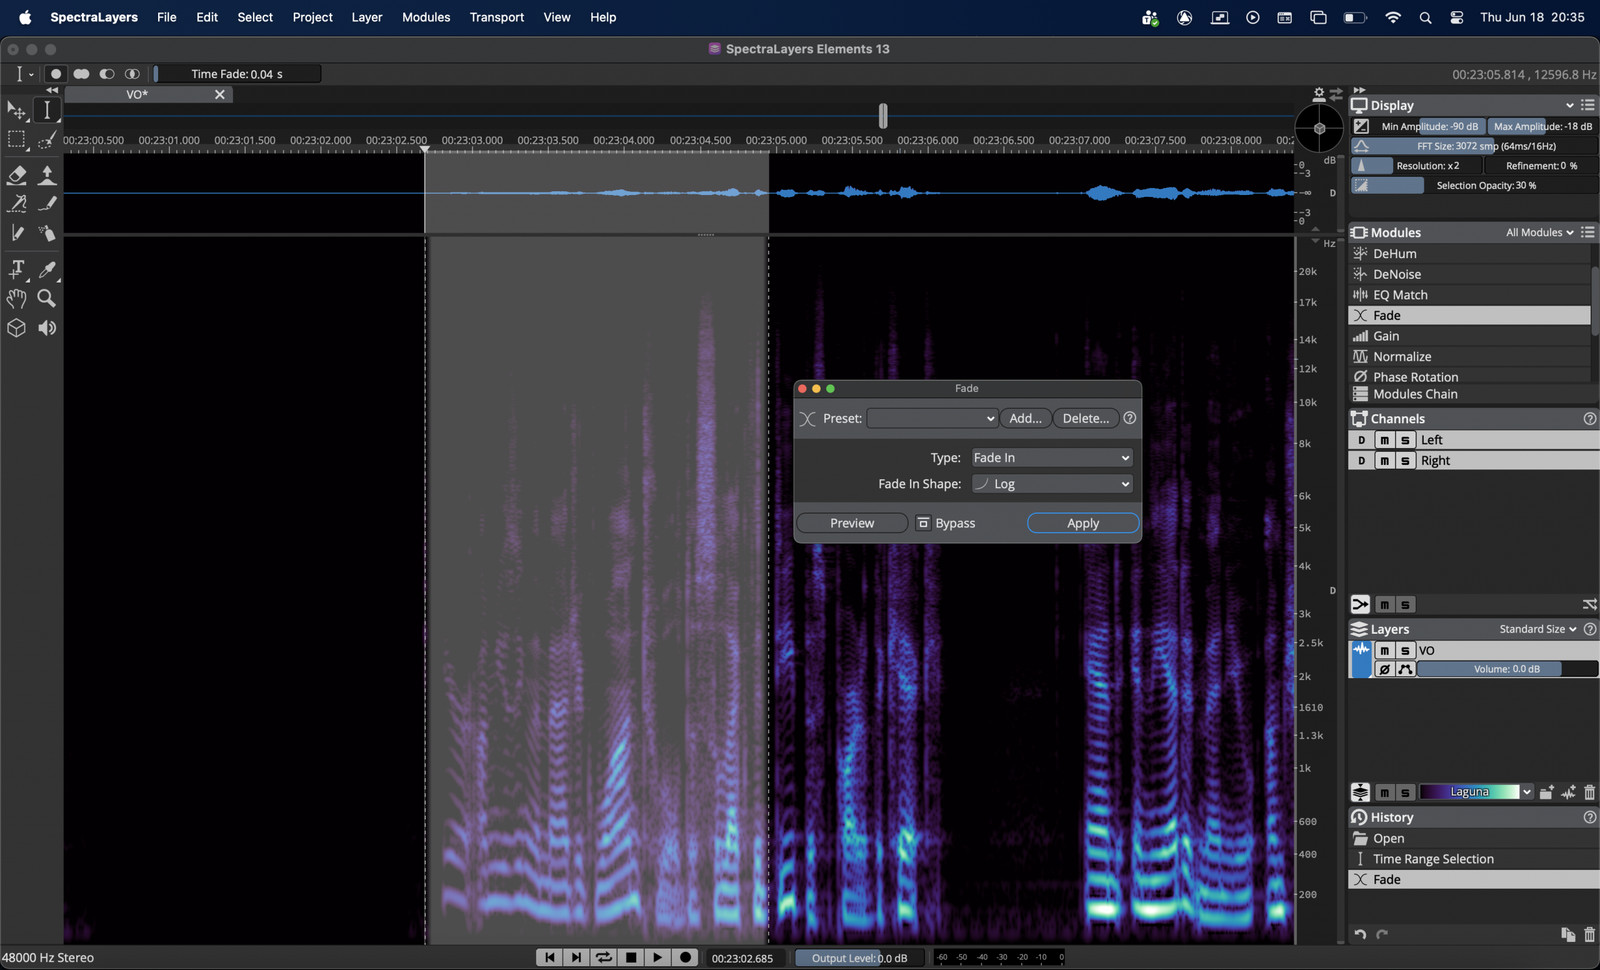Select the Text marker tool
The height and width of the screenshot is (970, 1600).
pos(16,269)
